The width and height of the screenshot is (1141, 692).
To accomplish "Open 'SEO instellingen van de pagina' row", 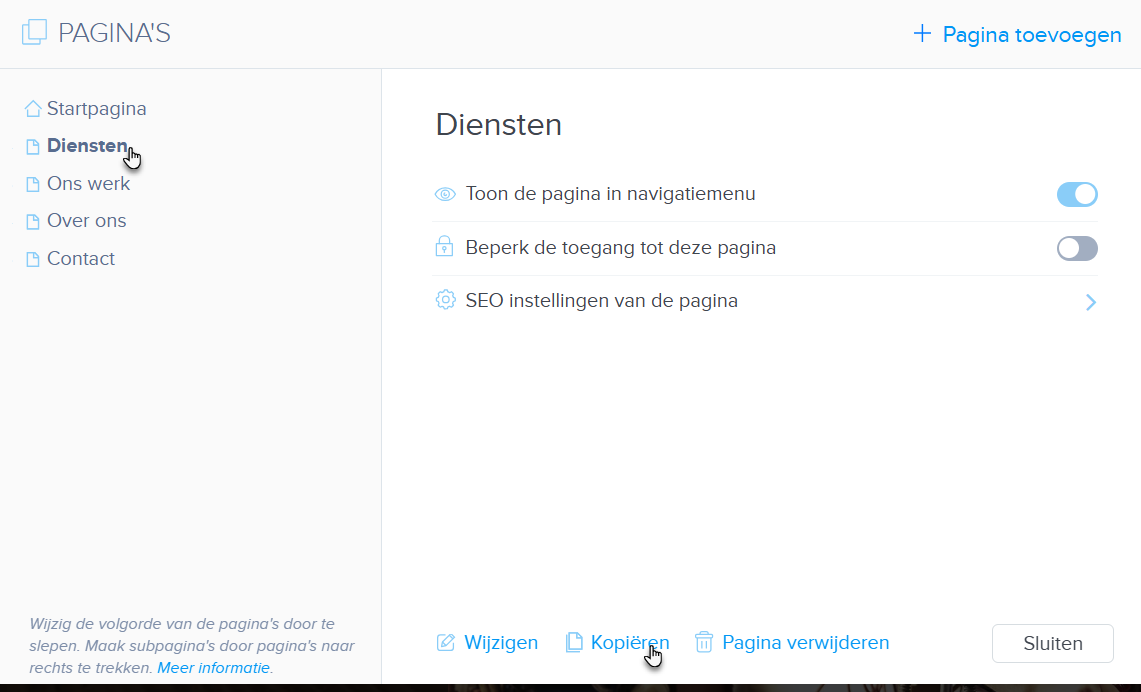I will (765, 301).
